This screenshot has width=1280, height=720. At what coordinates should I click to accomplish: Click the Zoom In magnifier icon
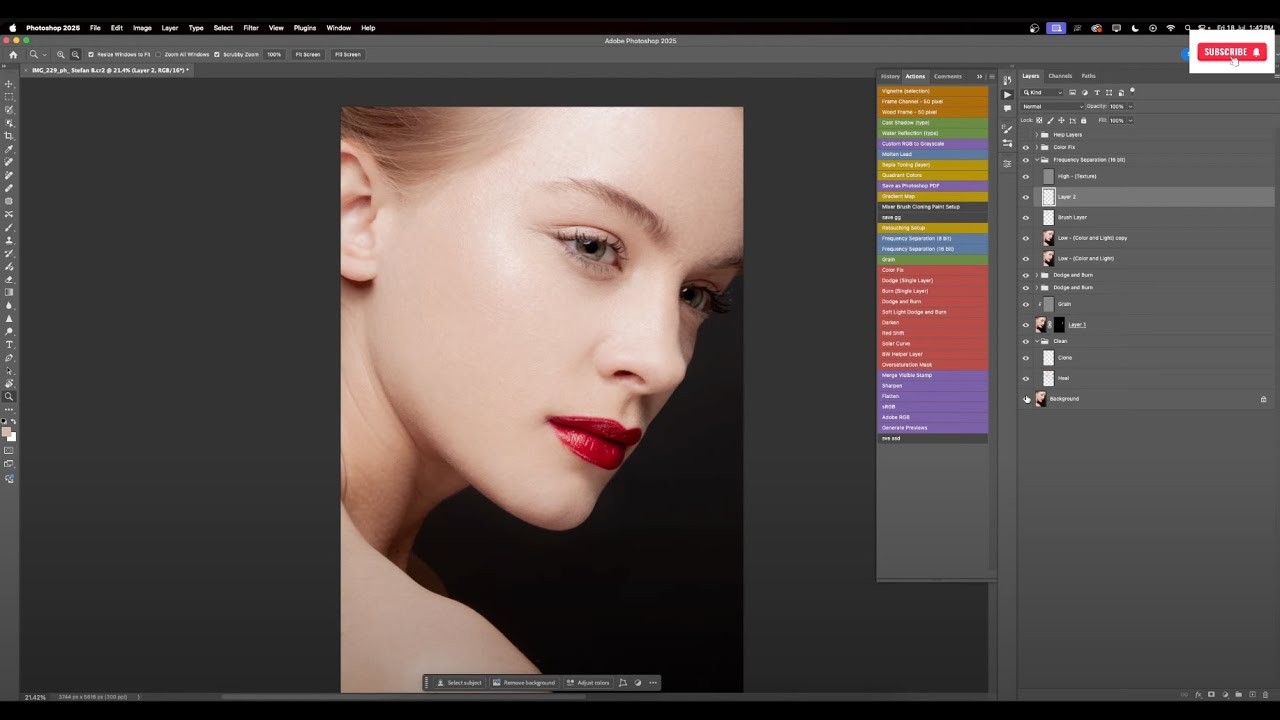pos(61,54)
